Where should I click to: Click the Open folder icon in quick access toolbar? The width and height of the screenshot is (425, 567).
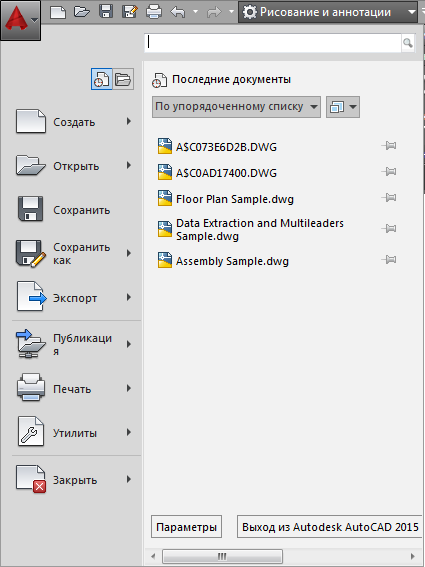coord(82,12)
